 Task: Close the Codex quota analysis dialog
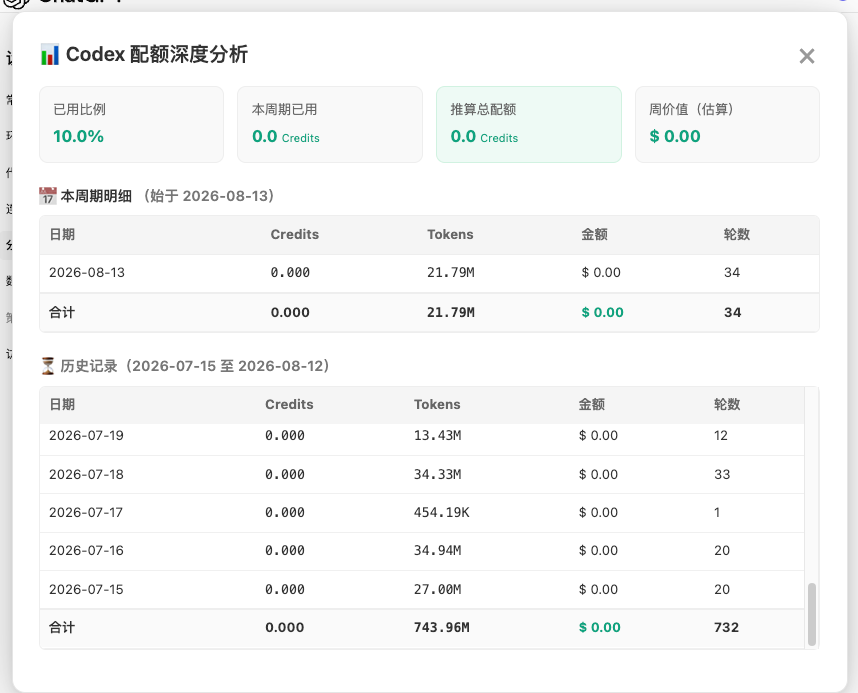807,56
